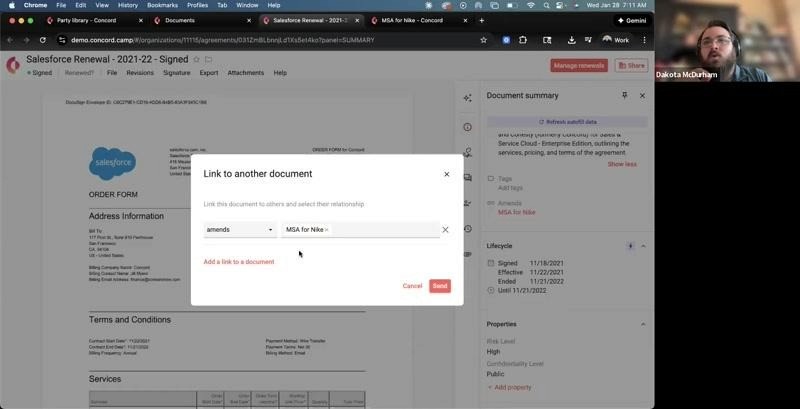Switch to MSA for Nike - Concord tab
Screen dimensions: 800x409
click(412, 20)
